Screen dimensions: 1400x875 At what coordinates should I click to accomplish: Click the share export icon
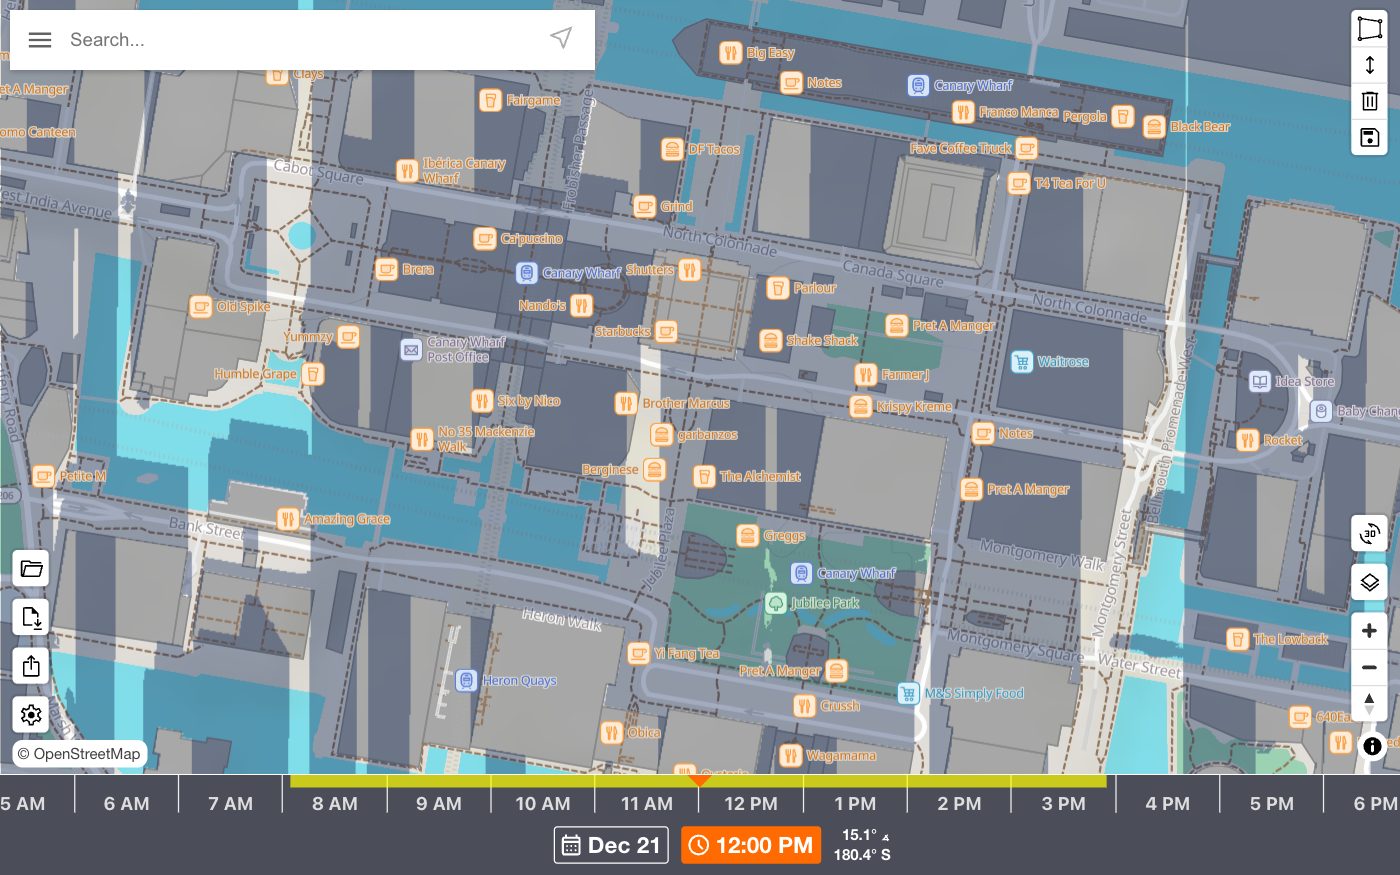(x=31, y=666)
